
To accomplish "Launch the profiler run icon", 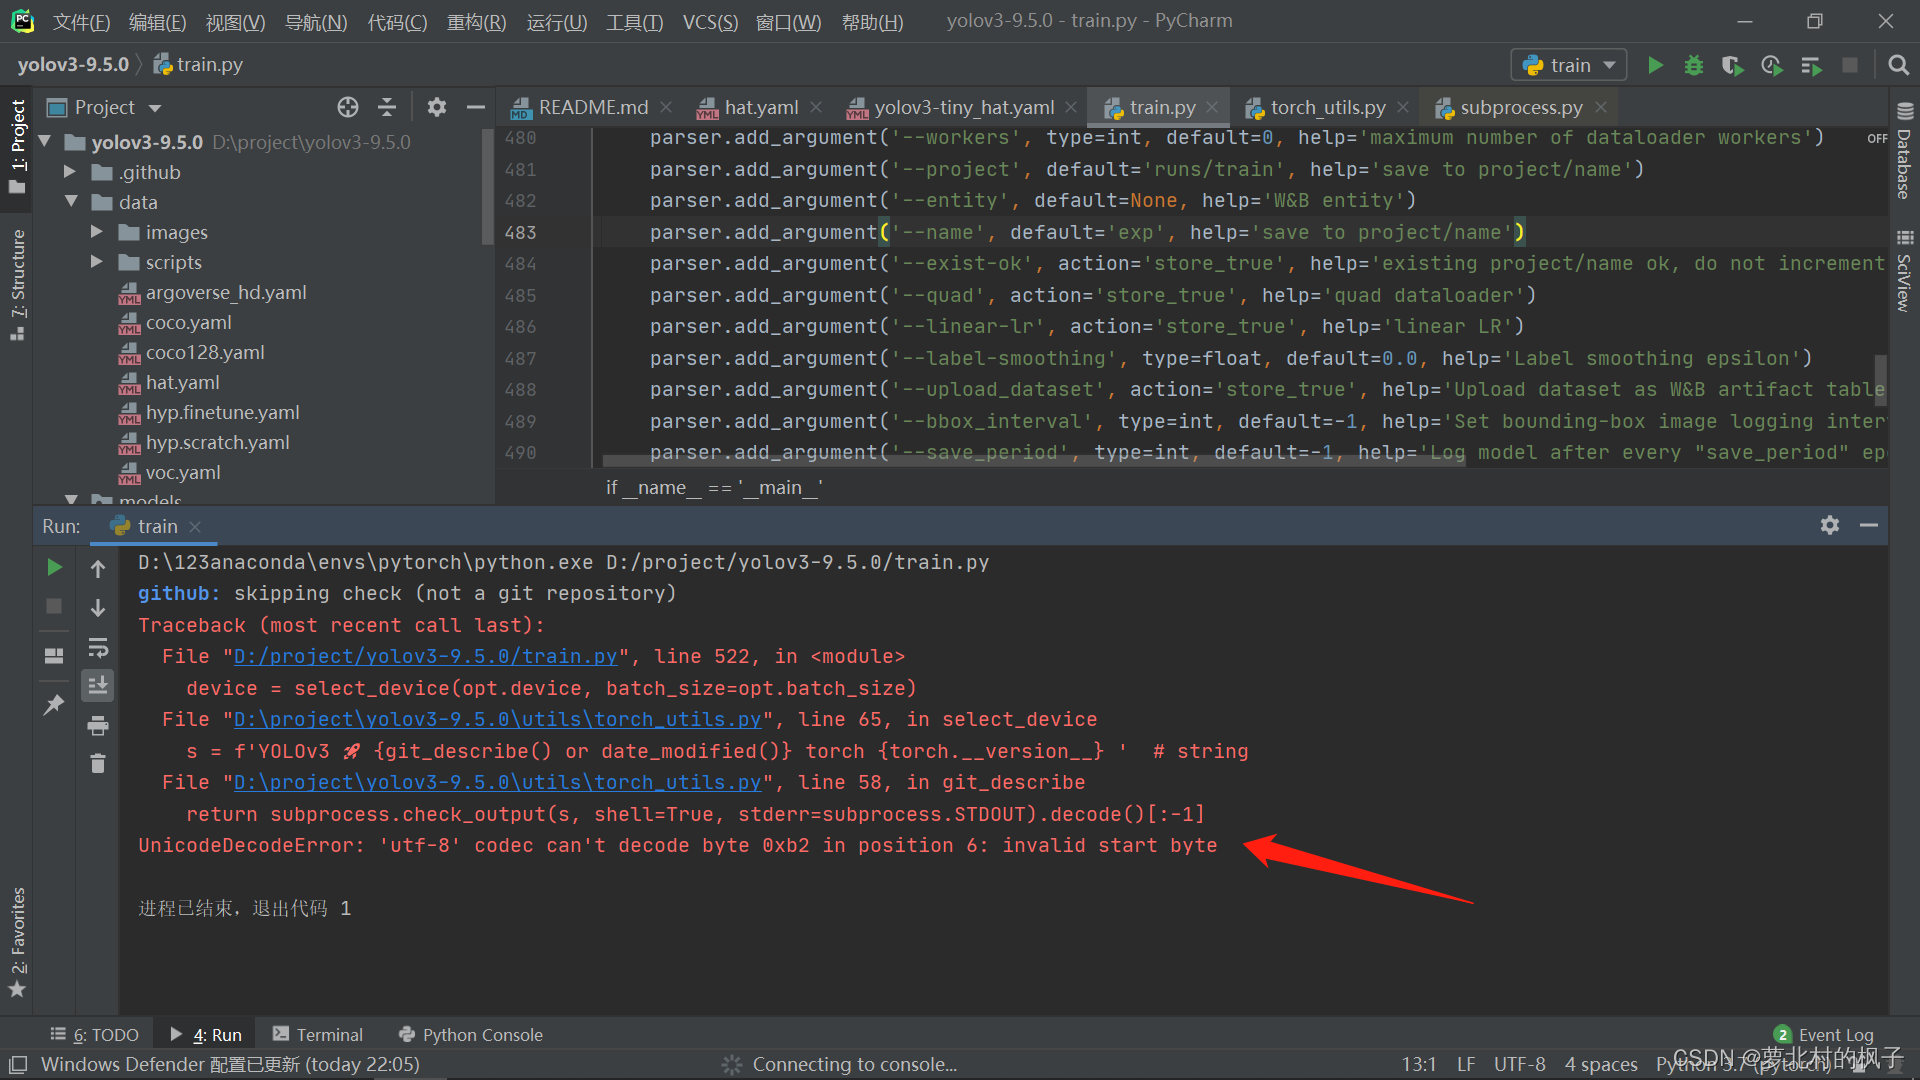I will click(1771, 65).
